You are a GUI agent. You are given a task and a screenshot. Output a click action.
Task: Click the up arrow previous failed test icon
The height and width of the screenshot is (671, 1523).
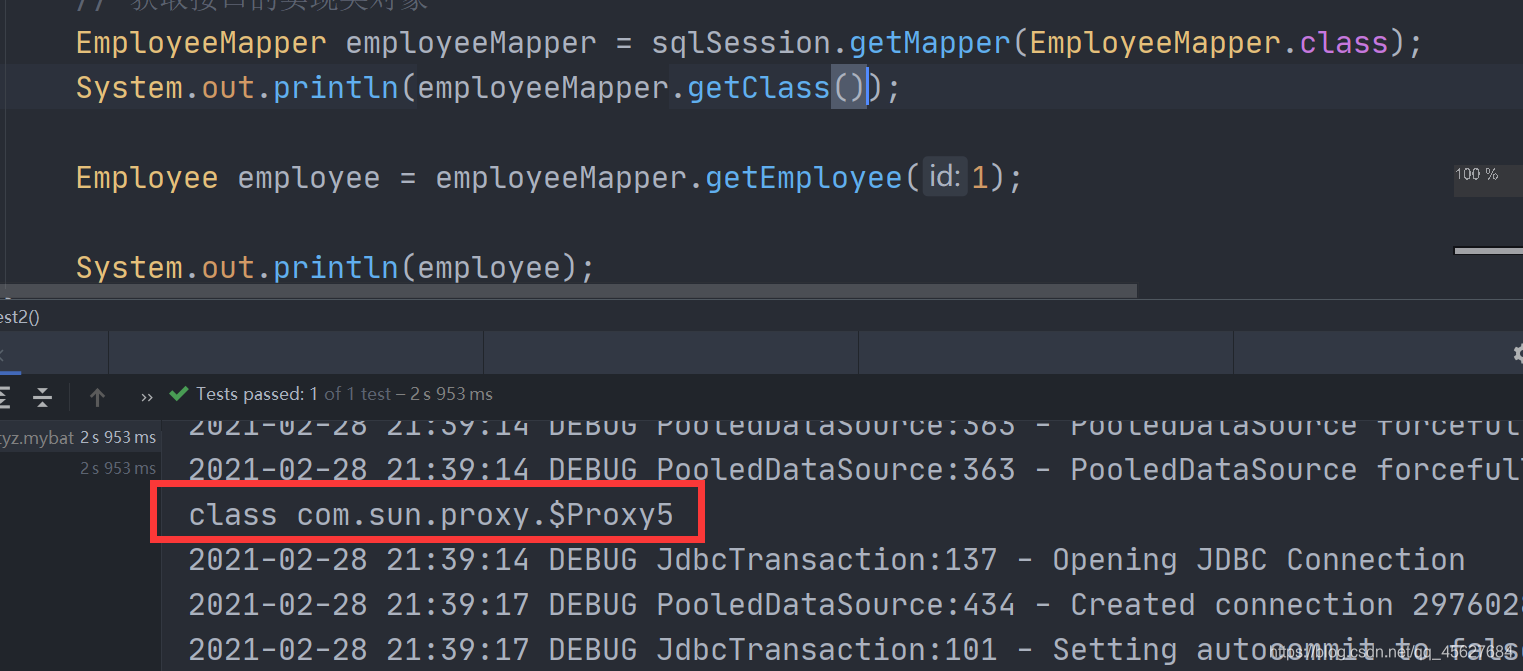[x=97, y=397]
